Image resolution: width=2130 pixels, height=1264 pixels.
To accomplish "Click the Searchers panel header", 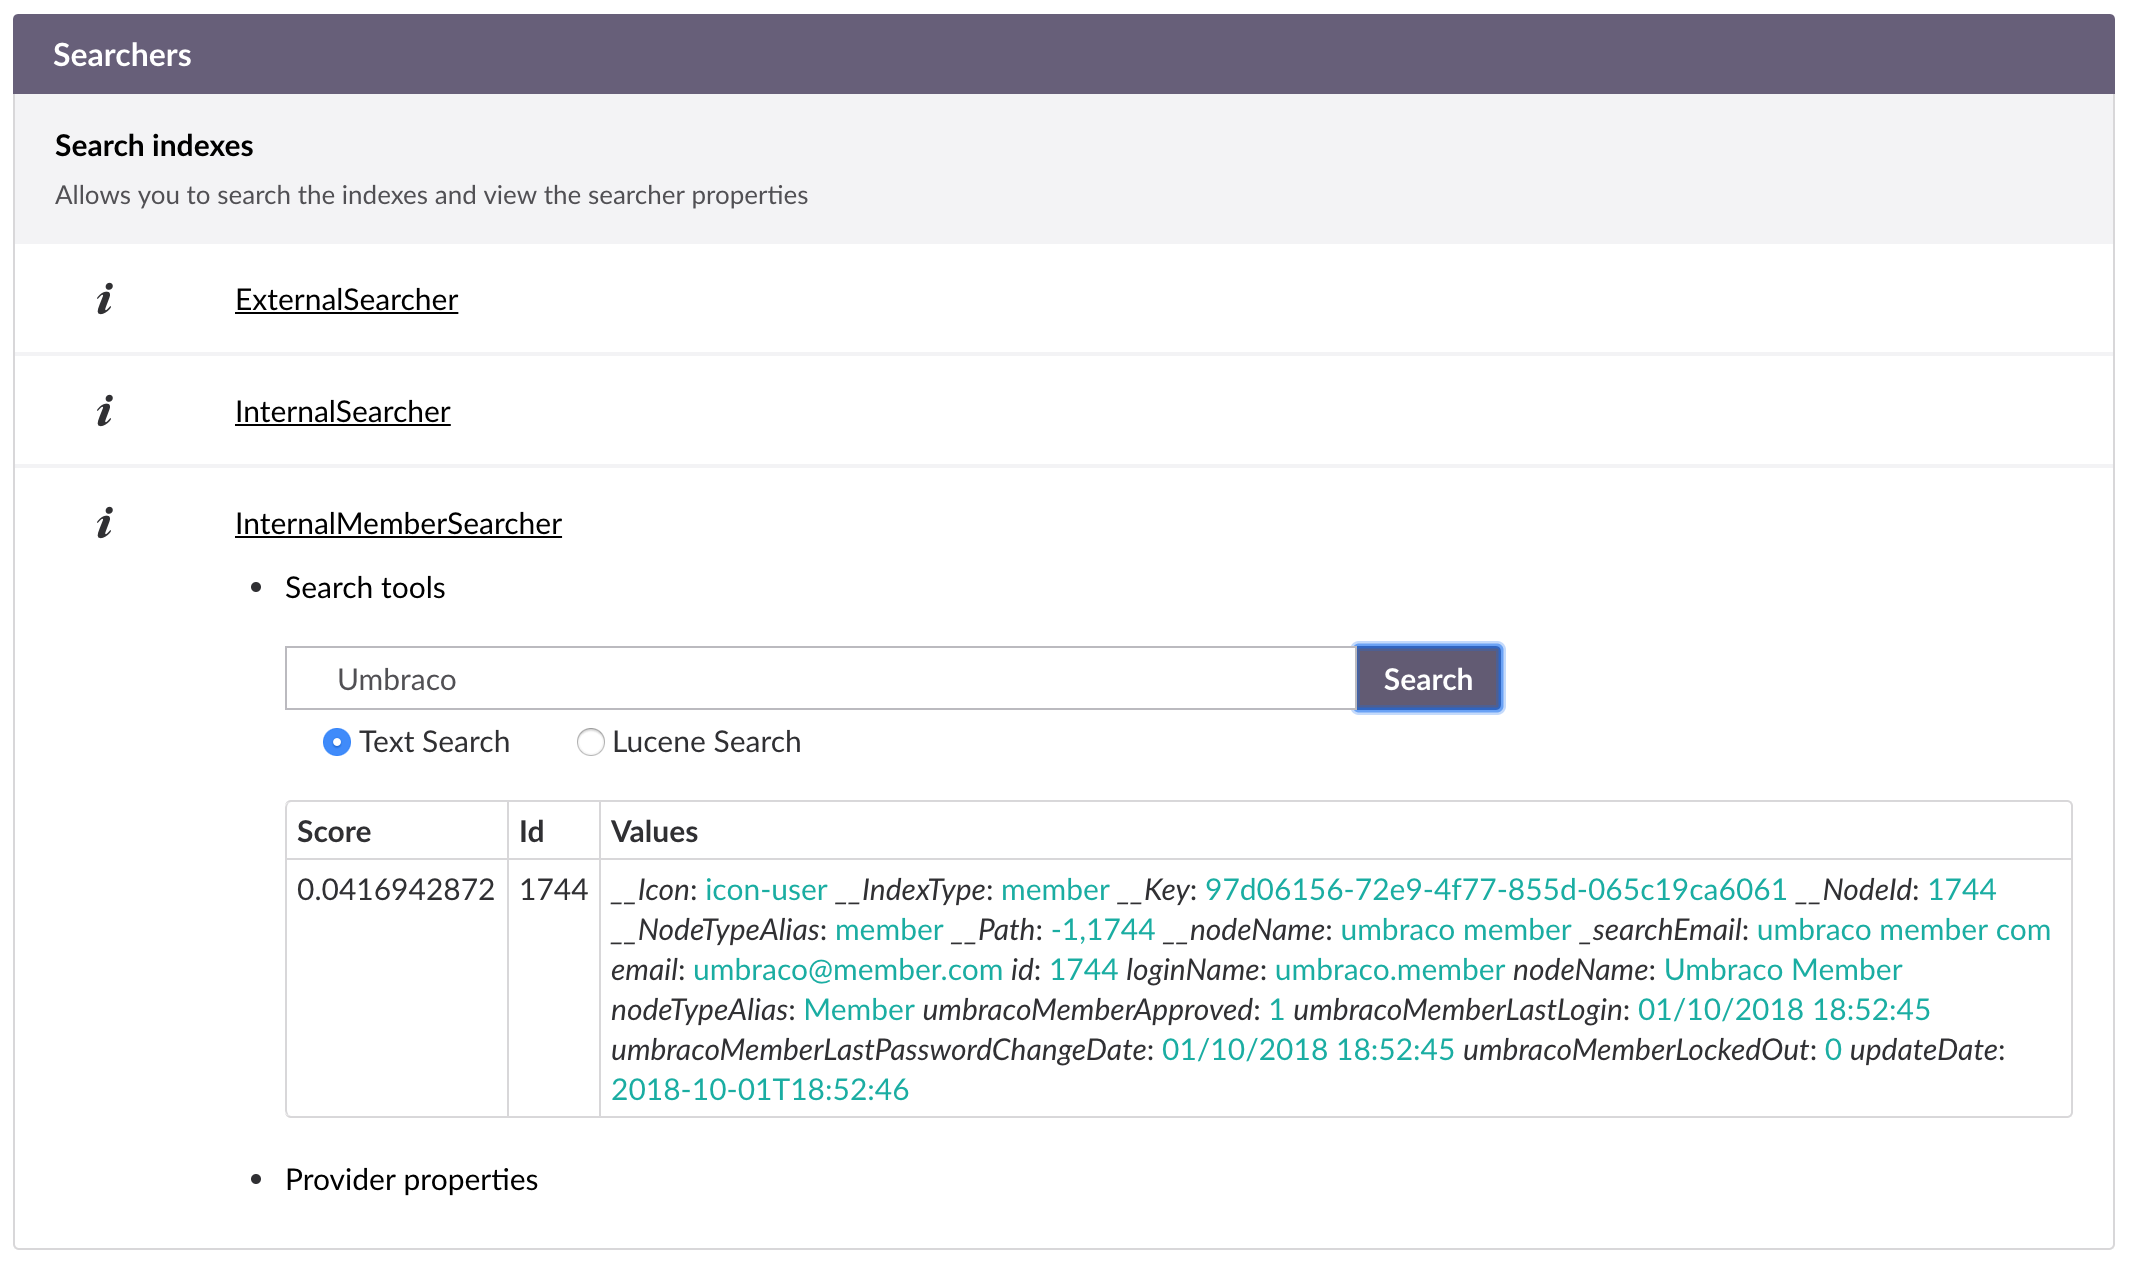I will 122,55.
